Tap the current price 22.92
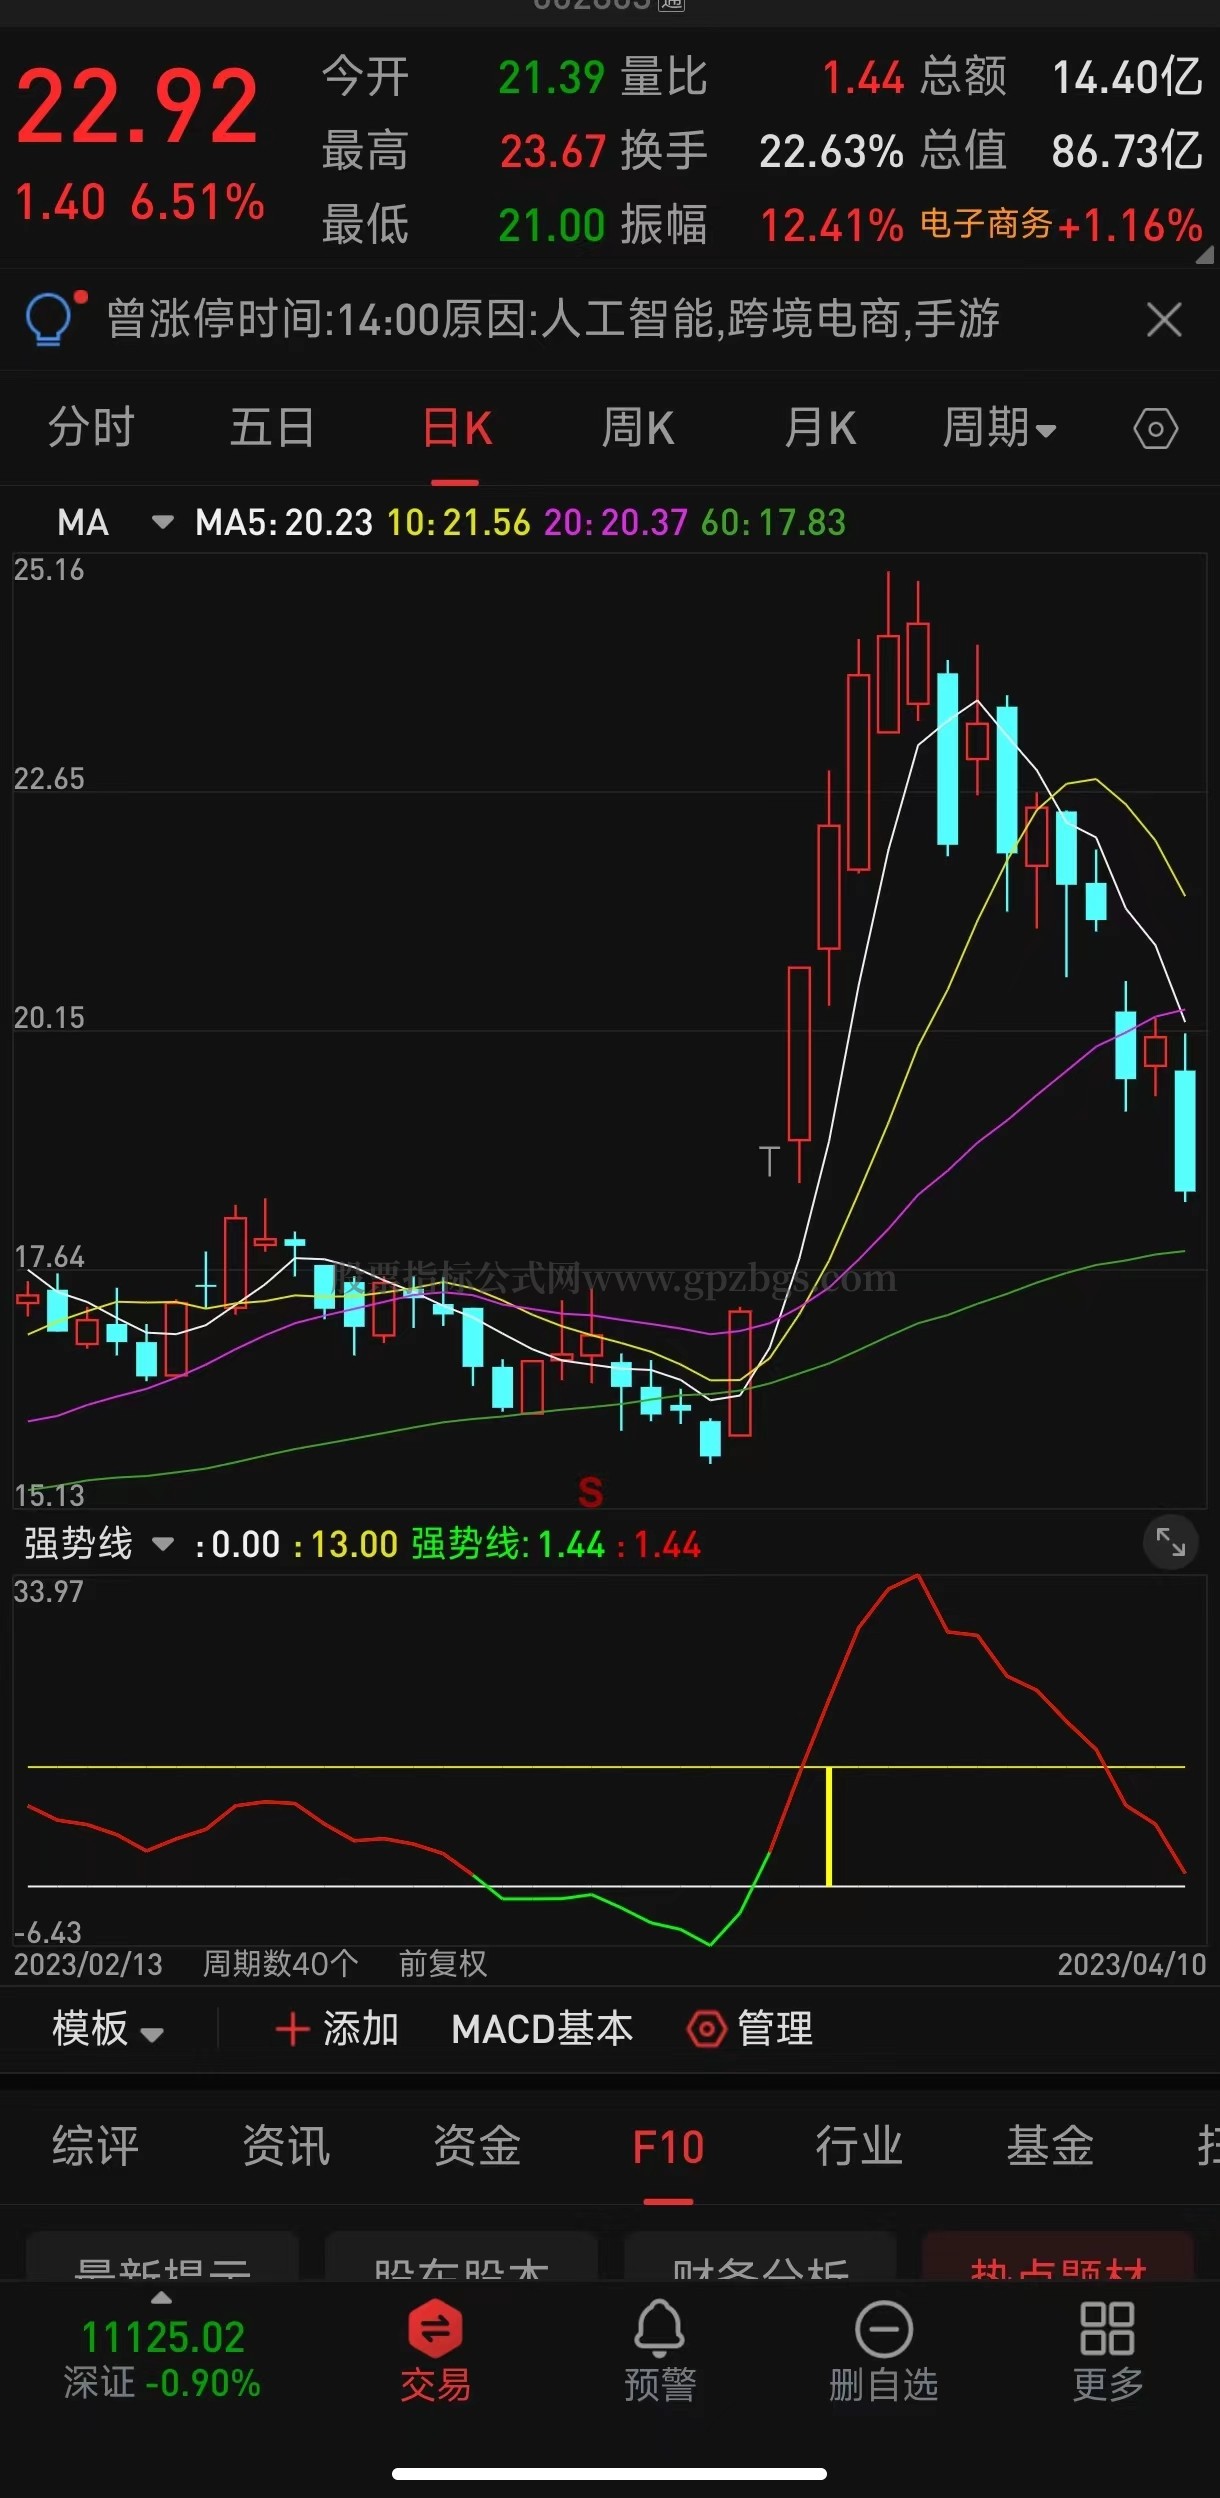1220x2498 pixels. [137, 106]
